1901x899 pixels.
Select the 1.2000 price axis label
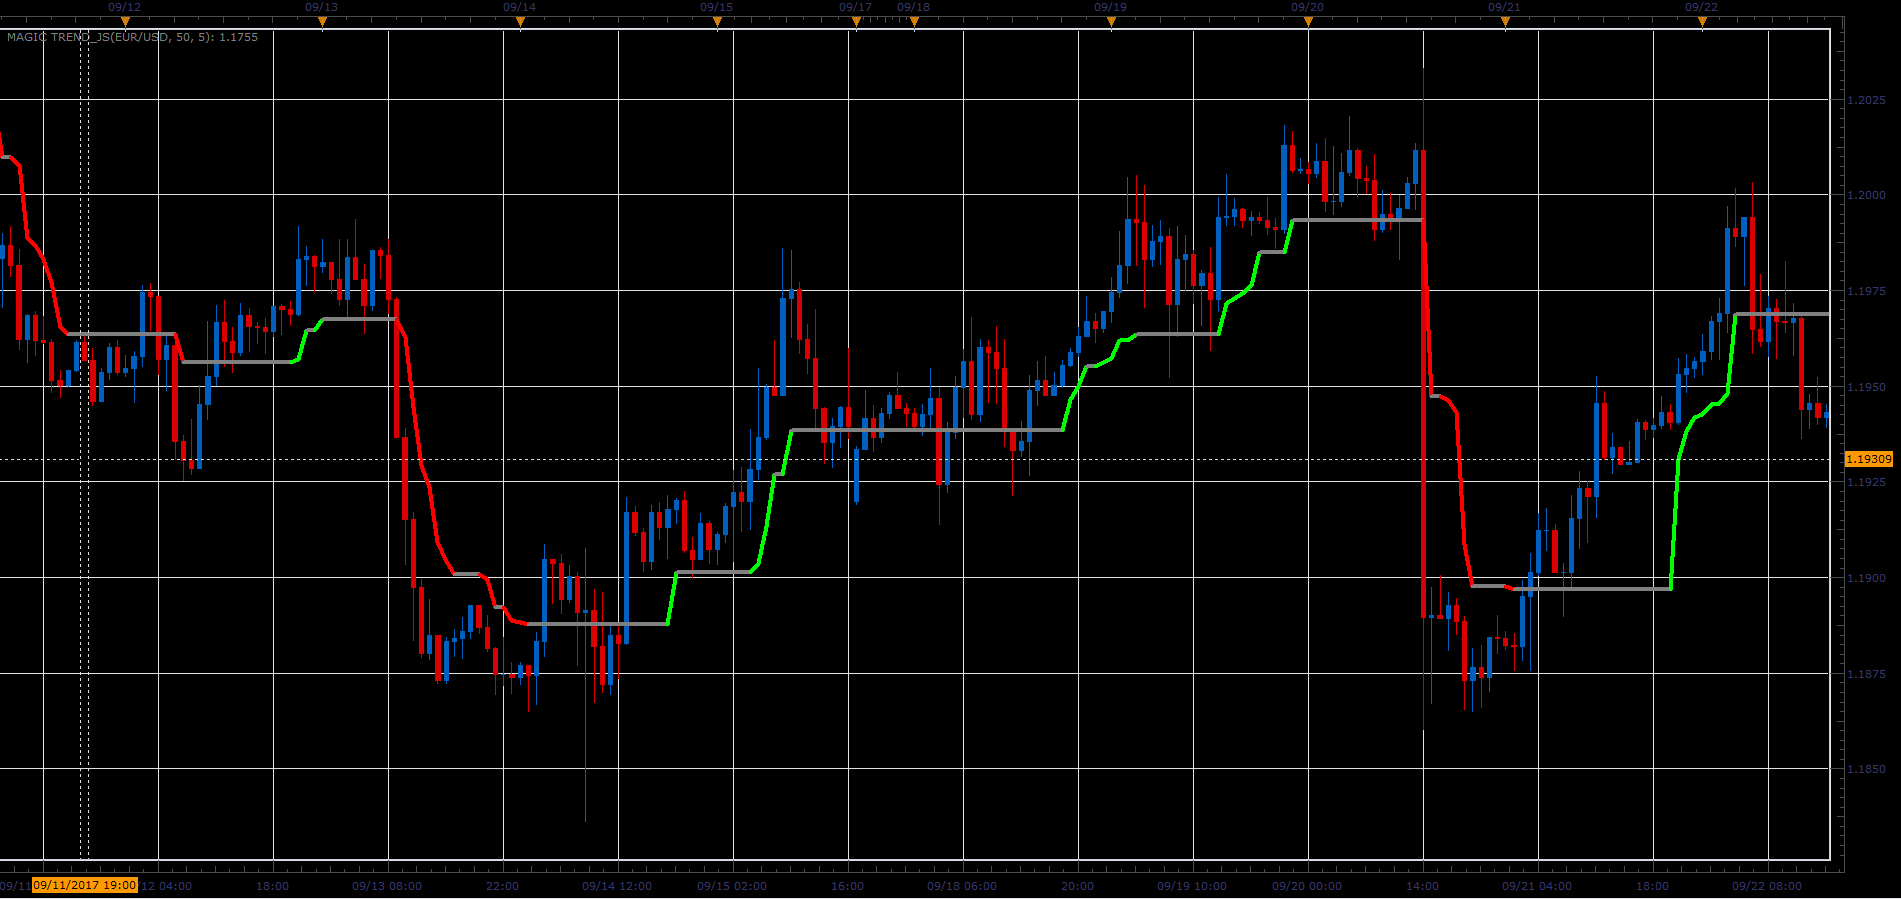pos(1866,195)
